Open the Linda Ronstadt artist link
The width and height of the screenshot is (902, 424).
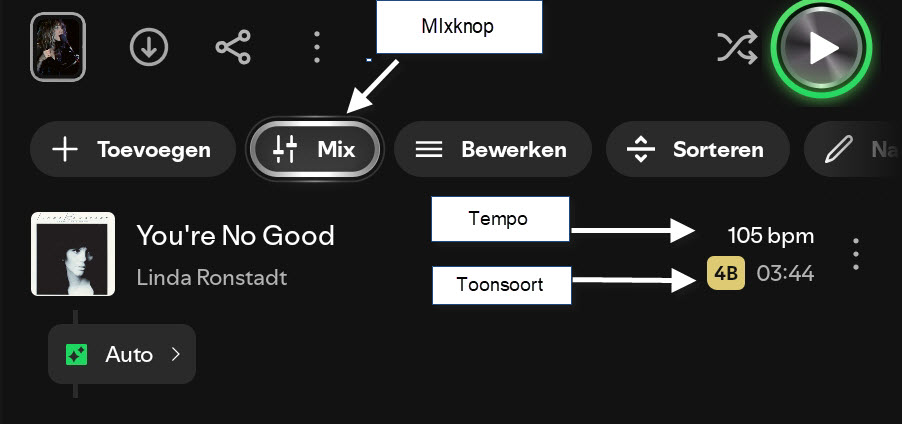click(211, 277)
